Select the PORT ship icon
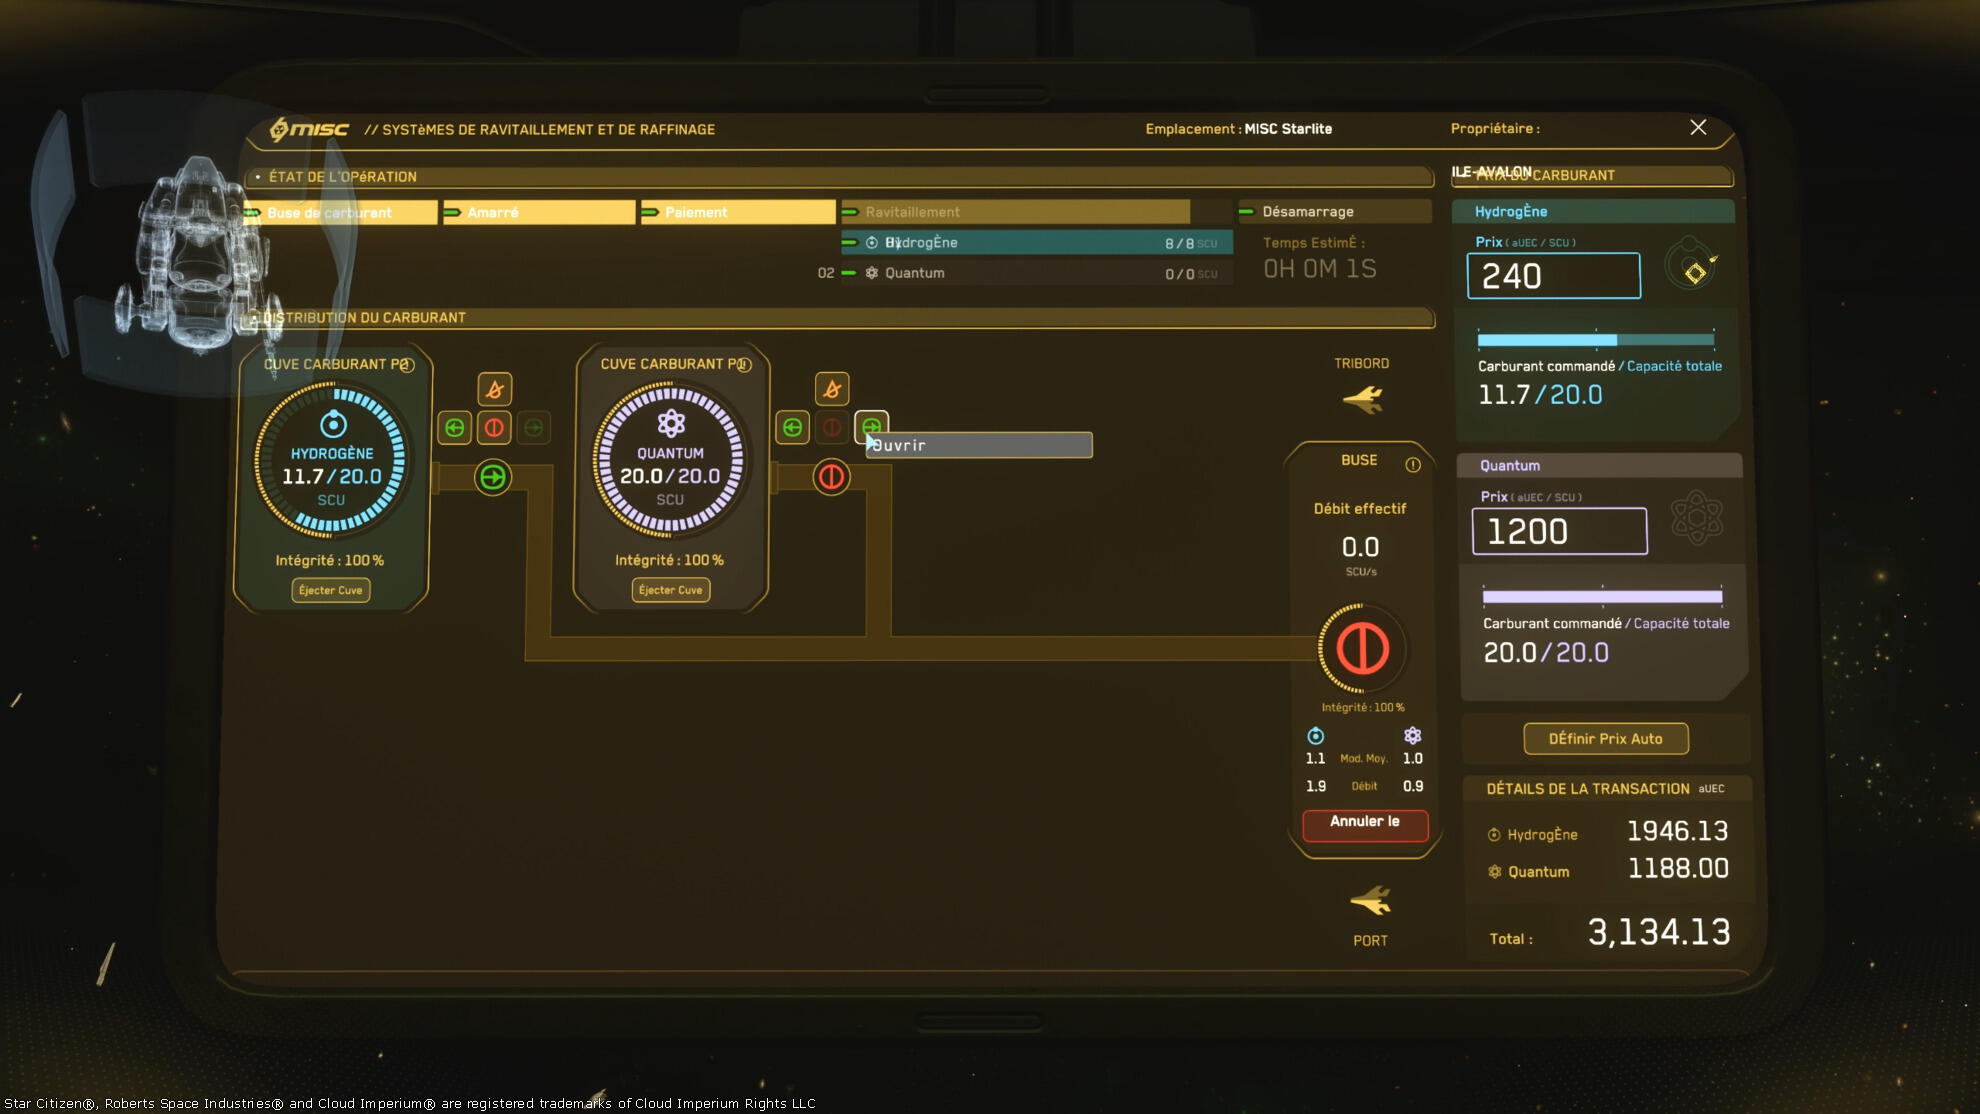This screenshot has width=1980, height=1114. [1370, 900]
